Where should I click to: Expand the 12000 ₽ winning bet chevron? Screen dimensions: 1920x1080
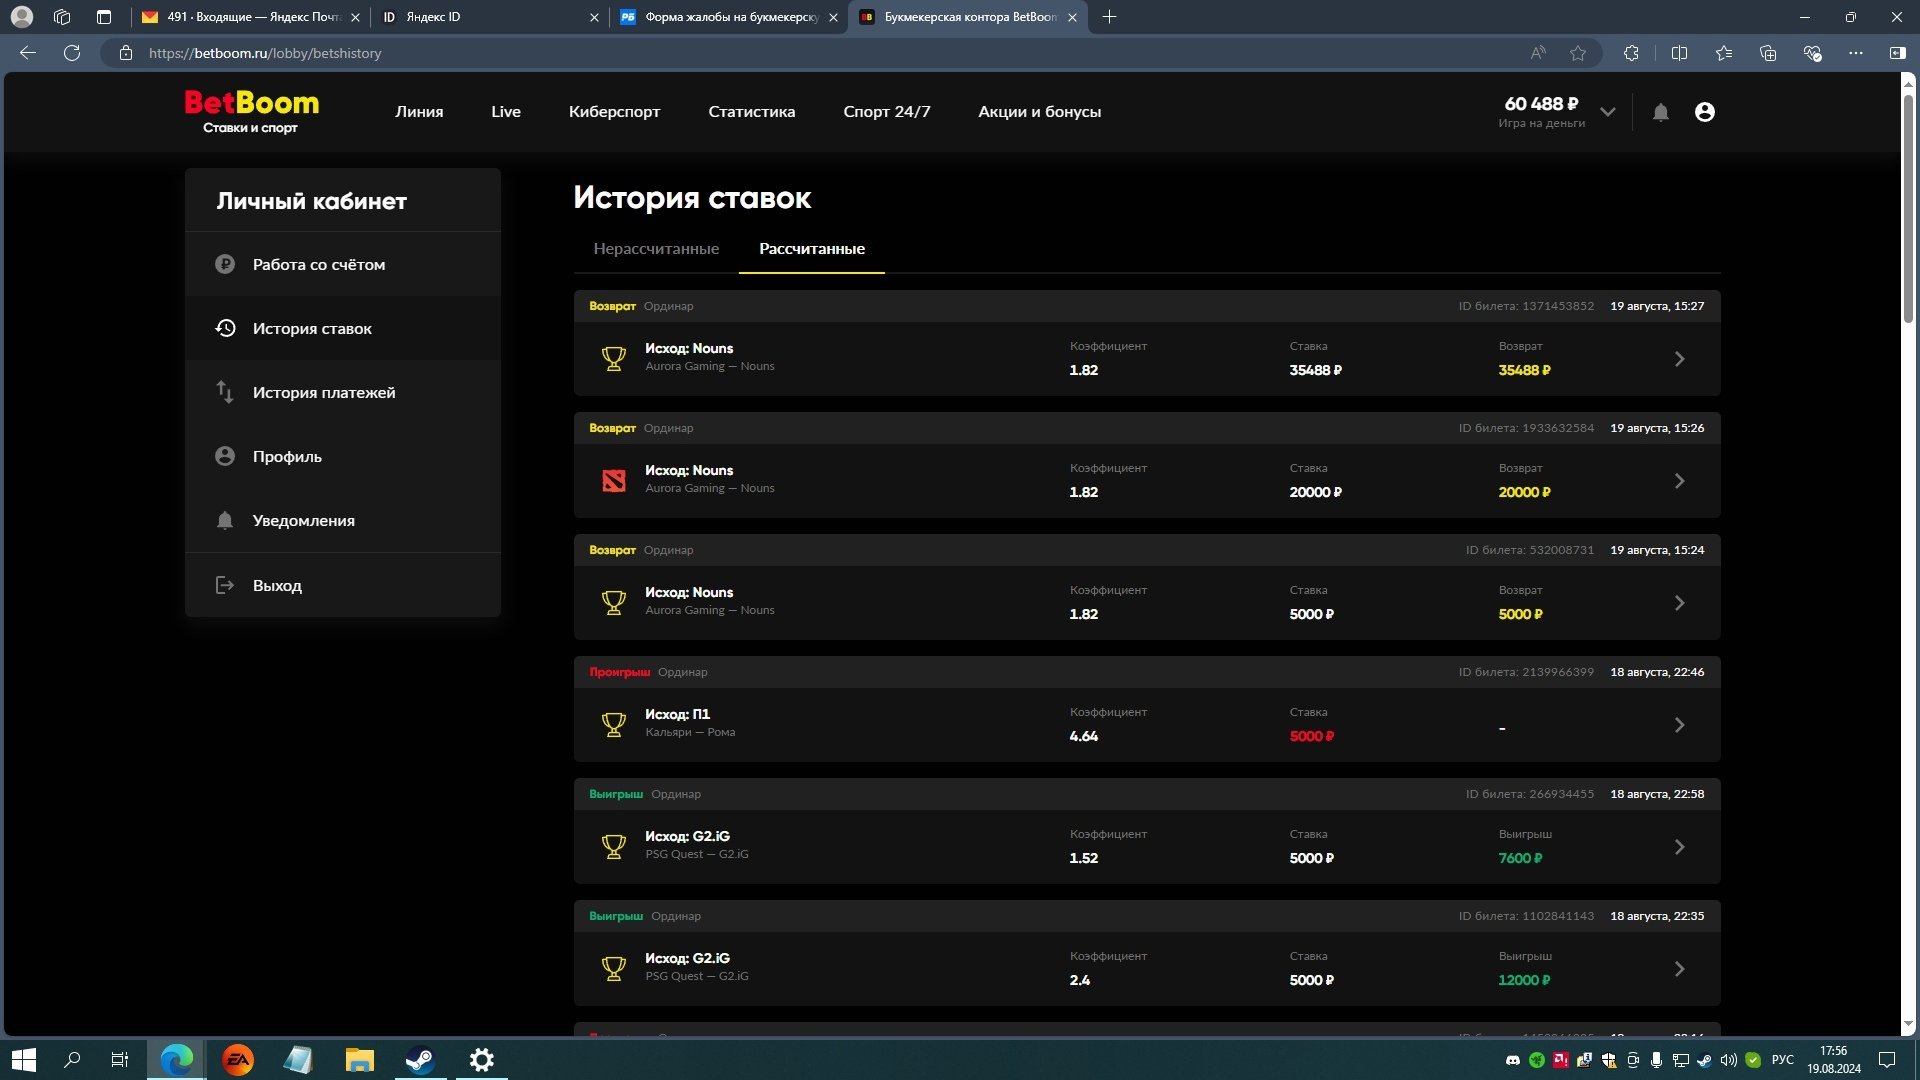[x=1679, y=969]
